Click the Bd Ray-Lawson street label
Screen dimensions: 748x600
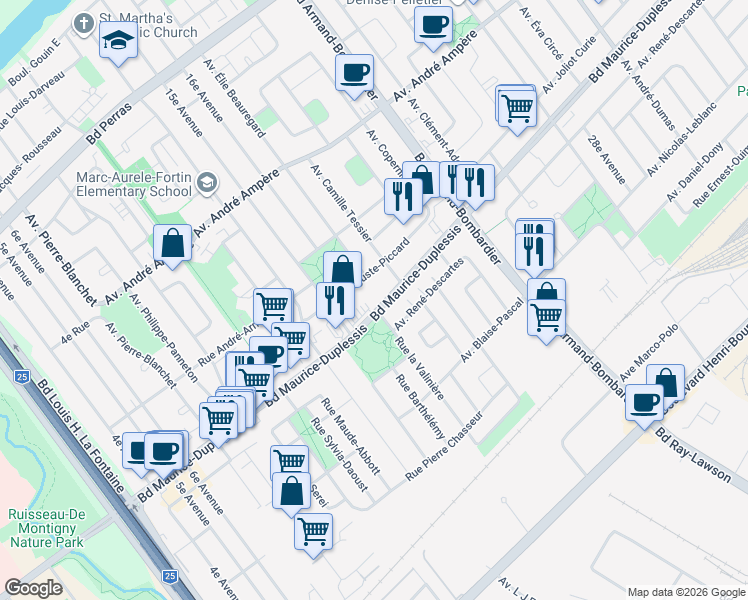(693, 455)
